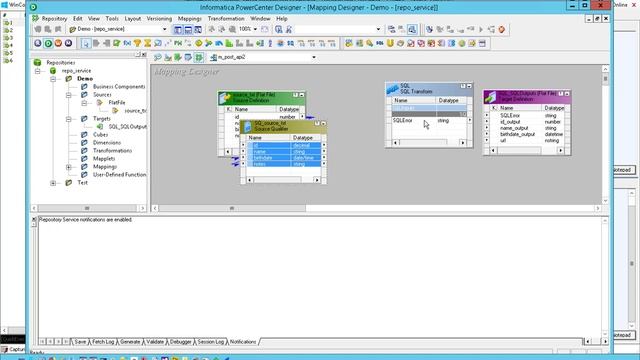
Task: Open Mapplet Designer tool above workspace
Action: 188,57
